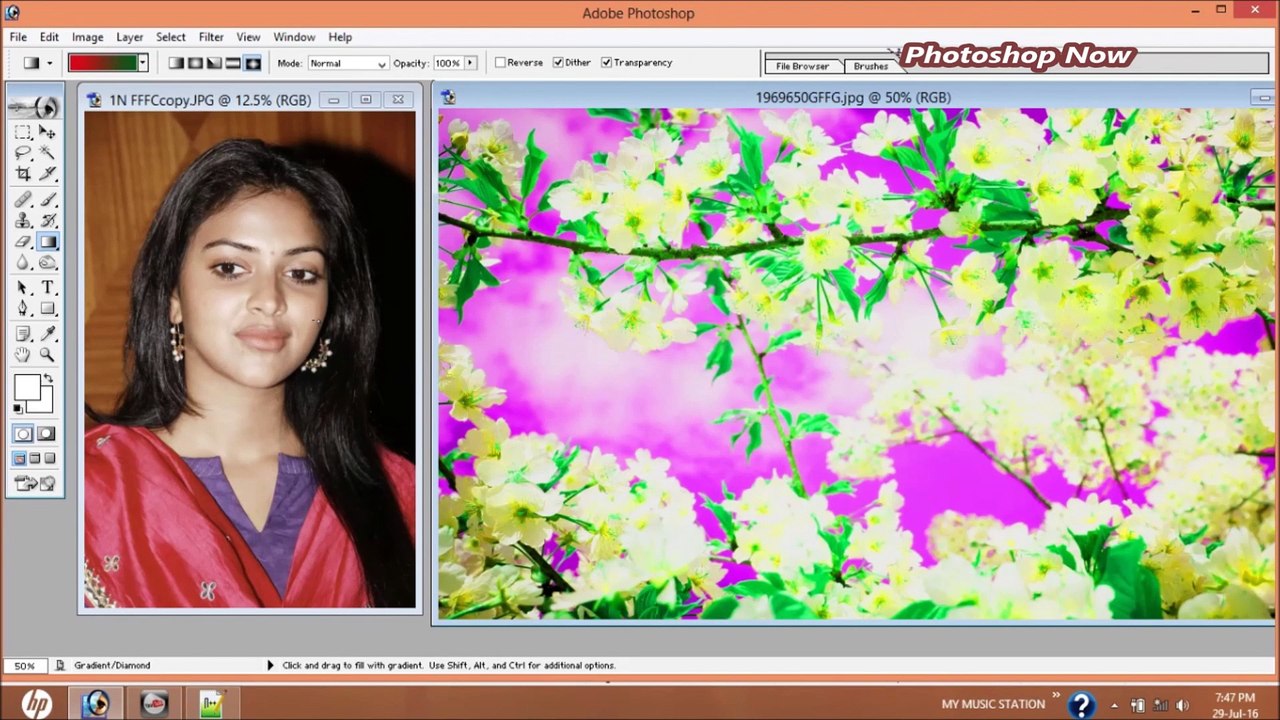Choose the Reflected gradient style button

pyautogui.click(x=233, y=63)
